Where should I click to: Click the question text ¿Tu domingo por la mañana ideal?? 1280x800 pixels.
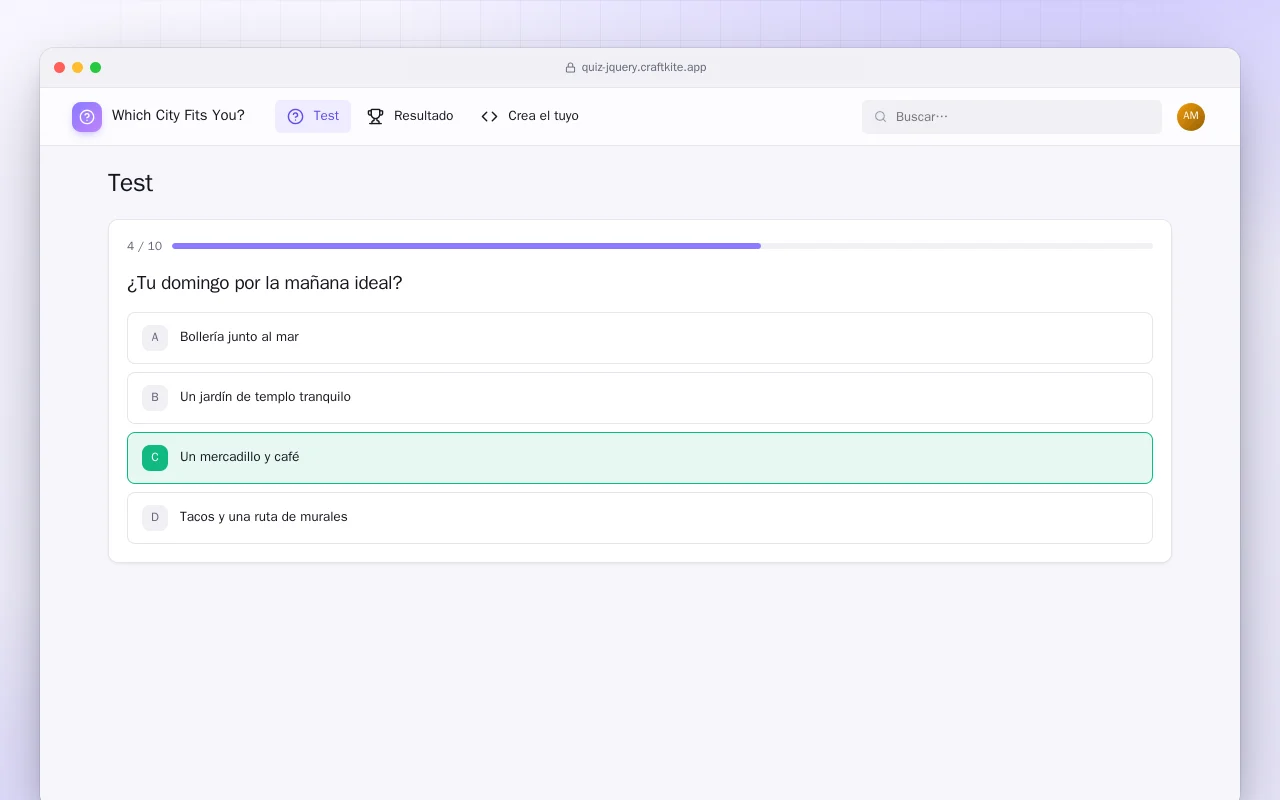pyautogui.click(x=264, y=283)
